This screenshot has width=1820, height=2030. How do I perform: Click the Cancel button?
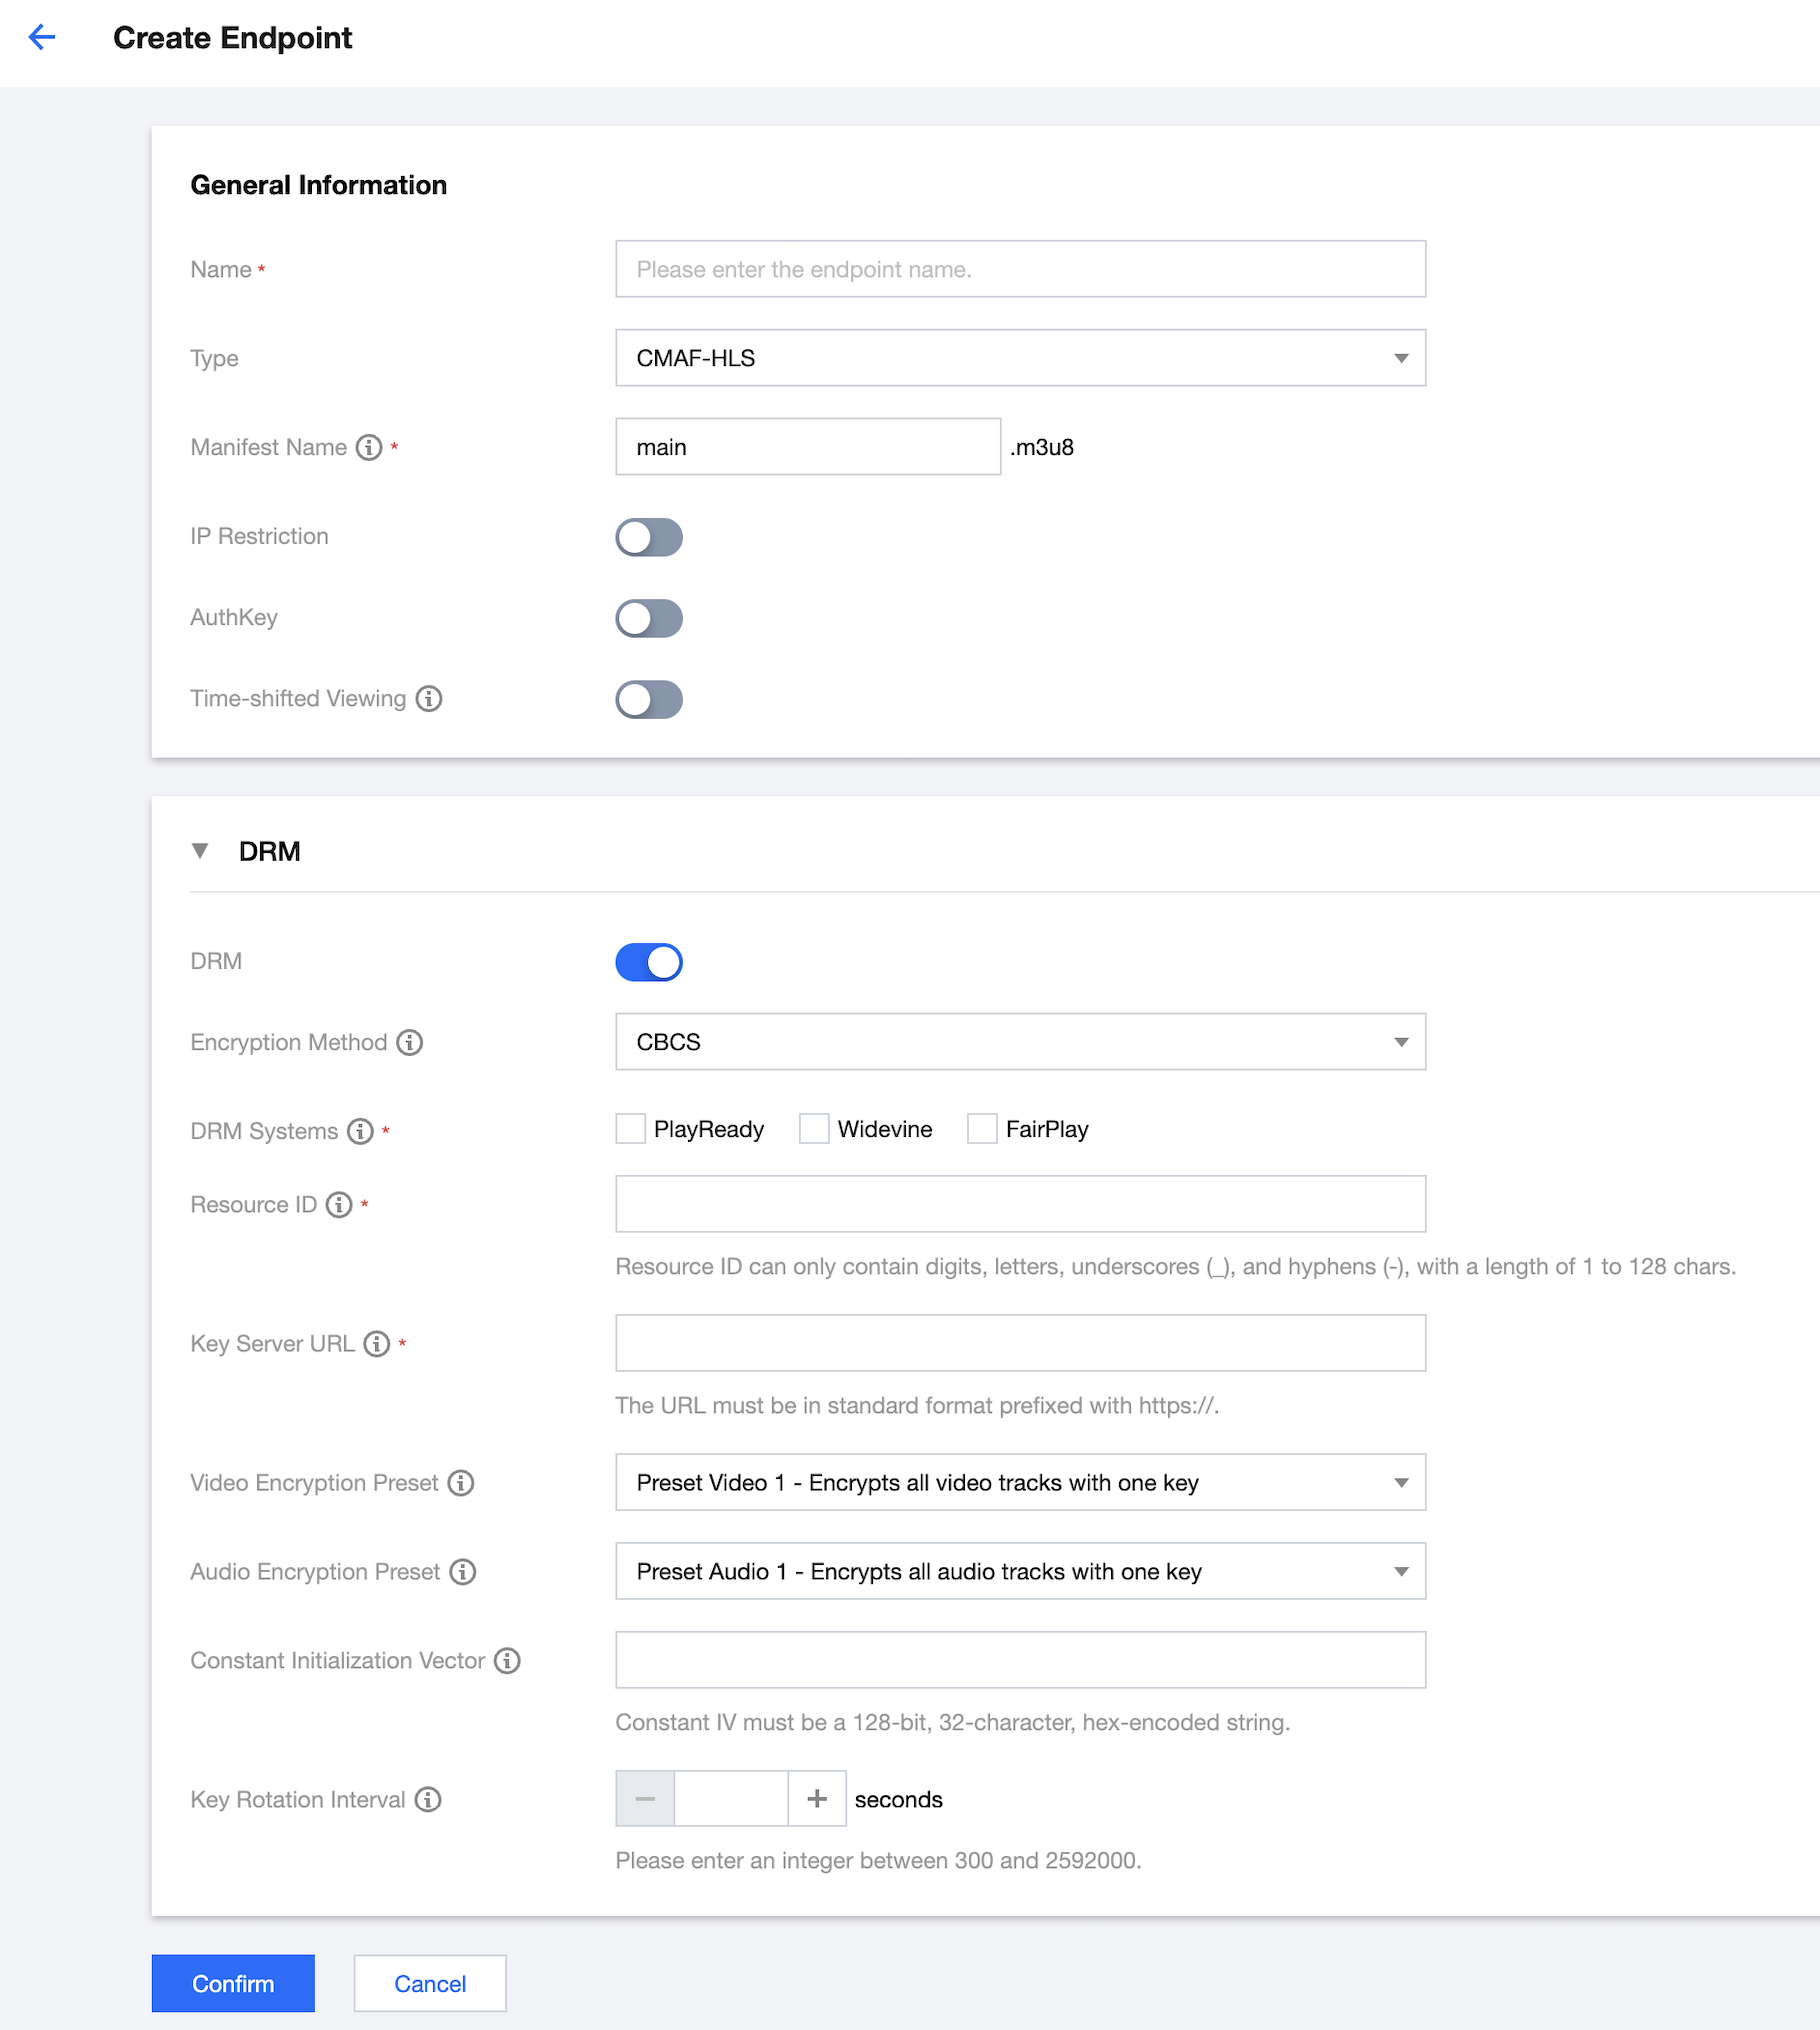(430, 1983)
